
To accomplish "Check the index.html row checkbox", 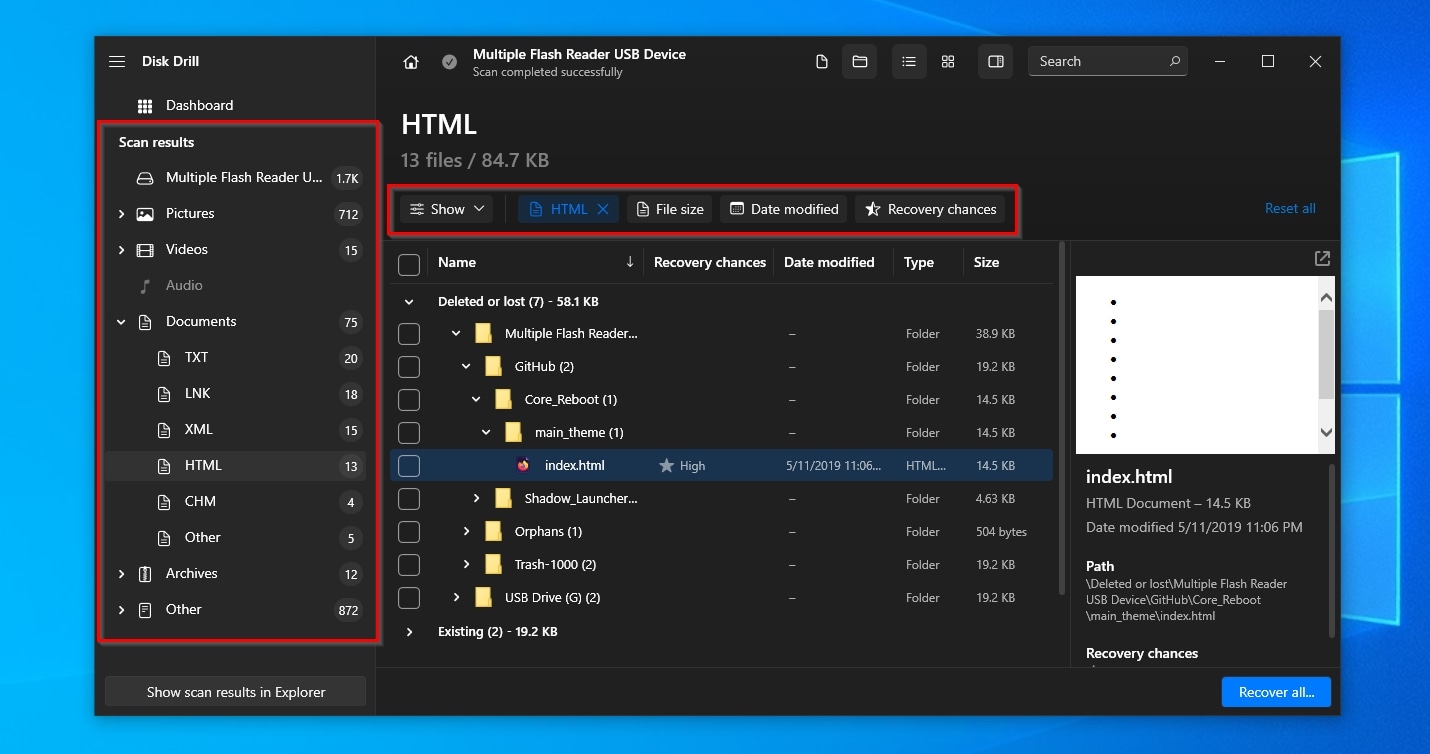I will tap(408, 466).
